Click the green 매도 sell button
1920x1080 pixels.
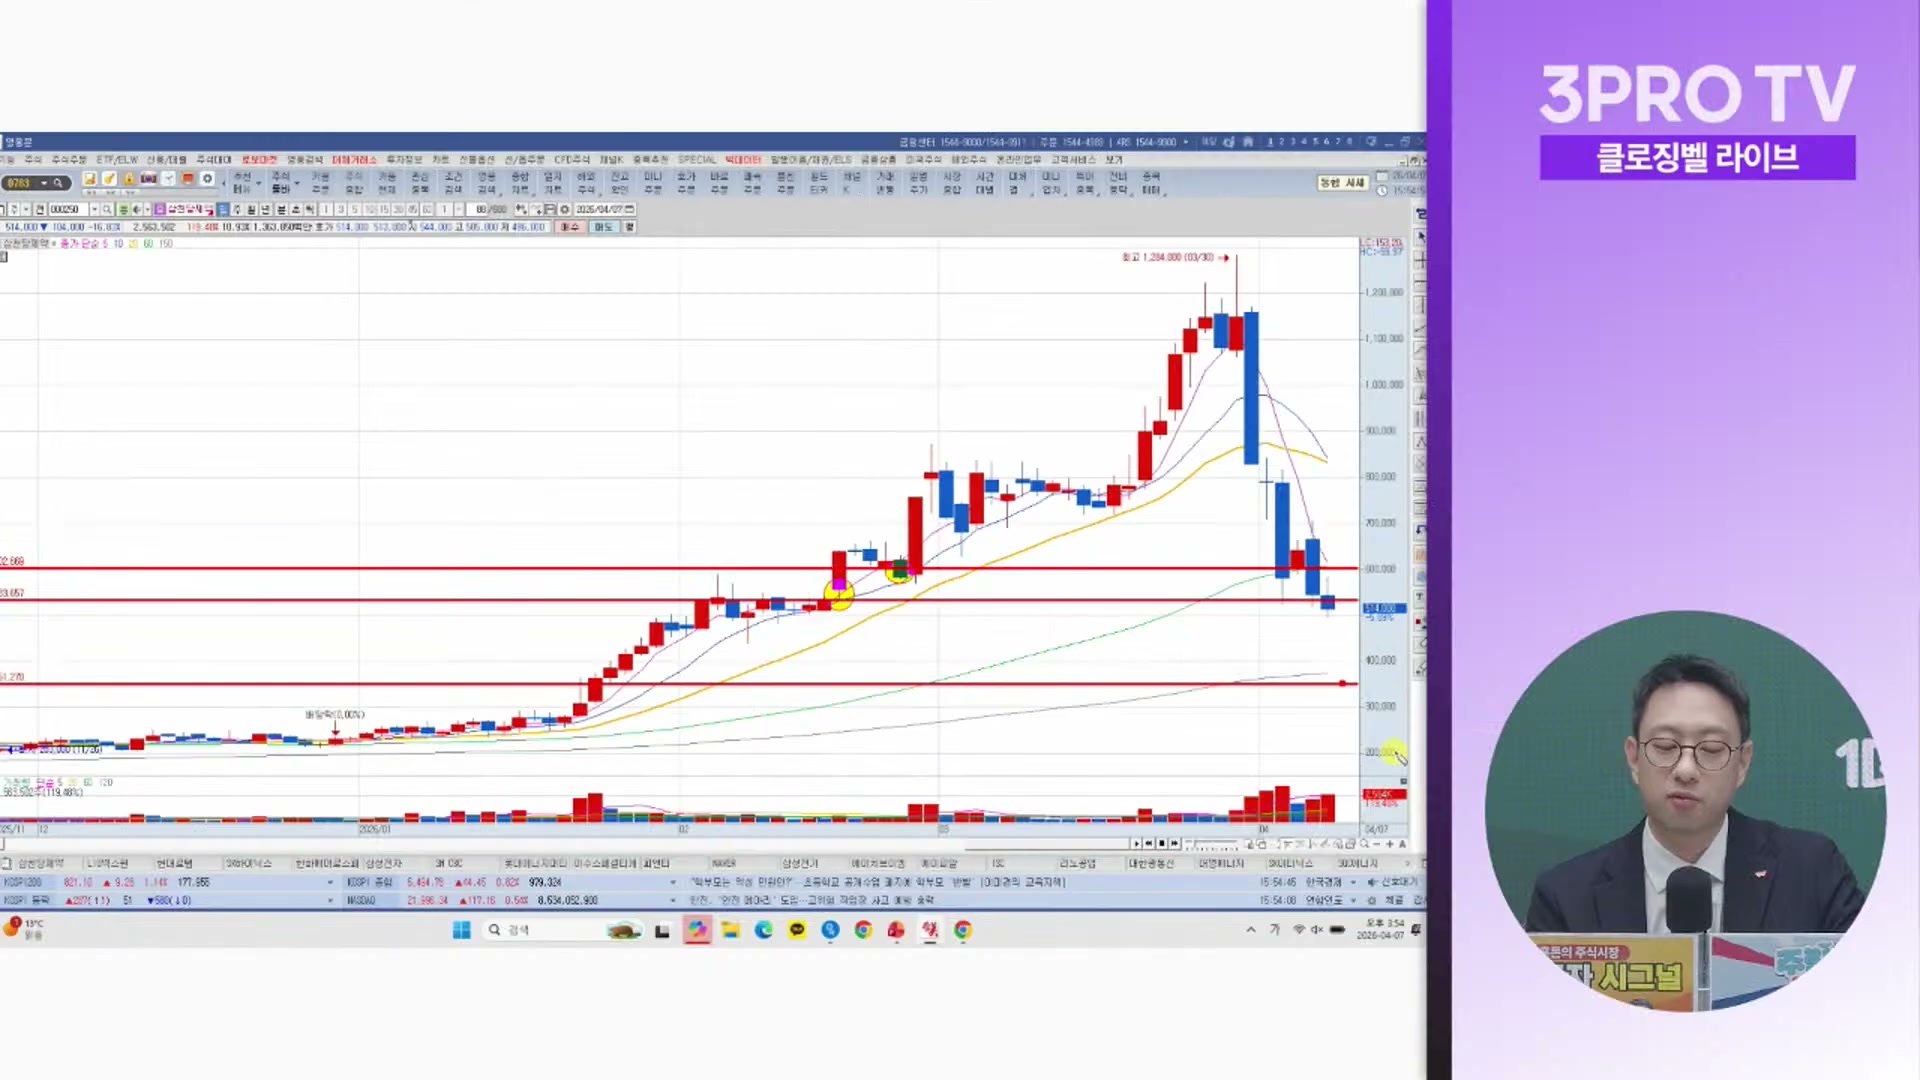click(x=603, y=227)
